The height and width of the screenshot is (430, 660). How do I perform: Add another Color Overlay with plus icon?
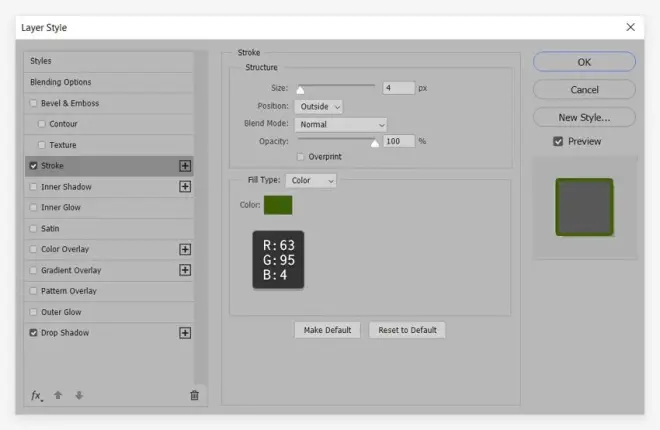(x=185, y=250)
